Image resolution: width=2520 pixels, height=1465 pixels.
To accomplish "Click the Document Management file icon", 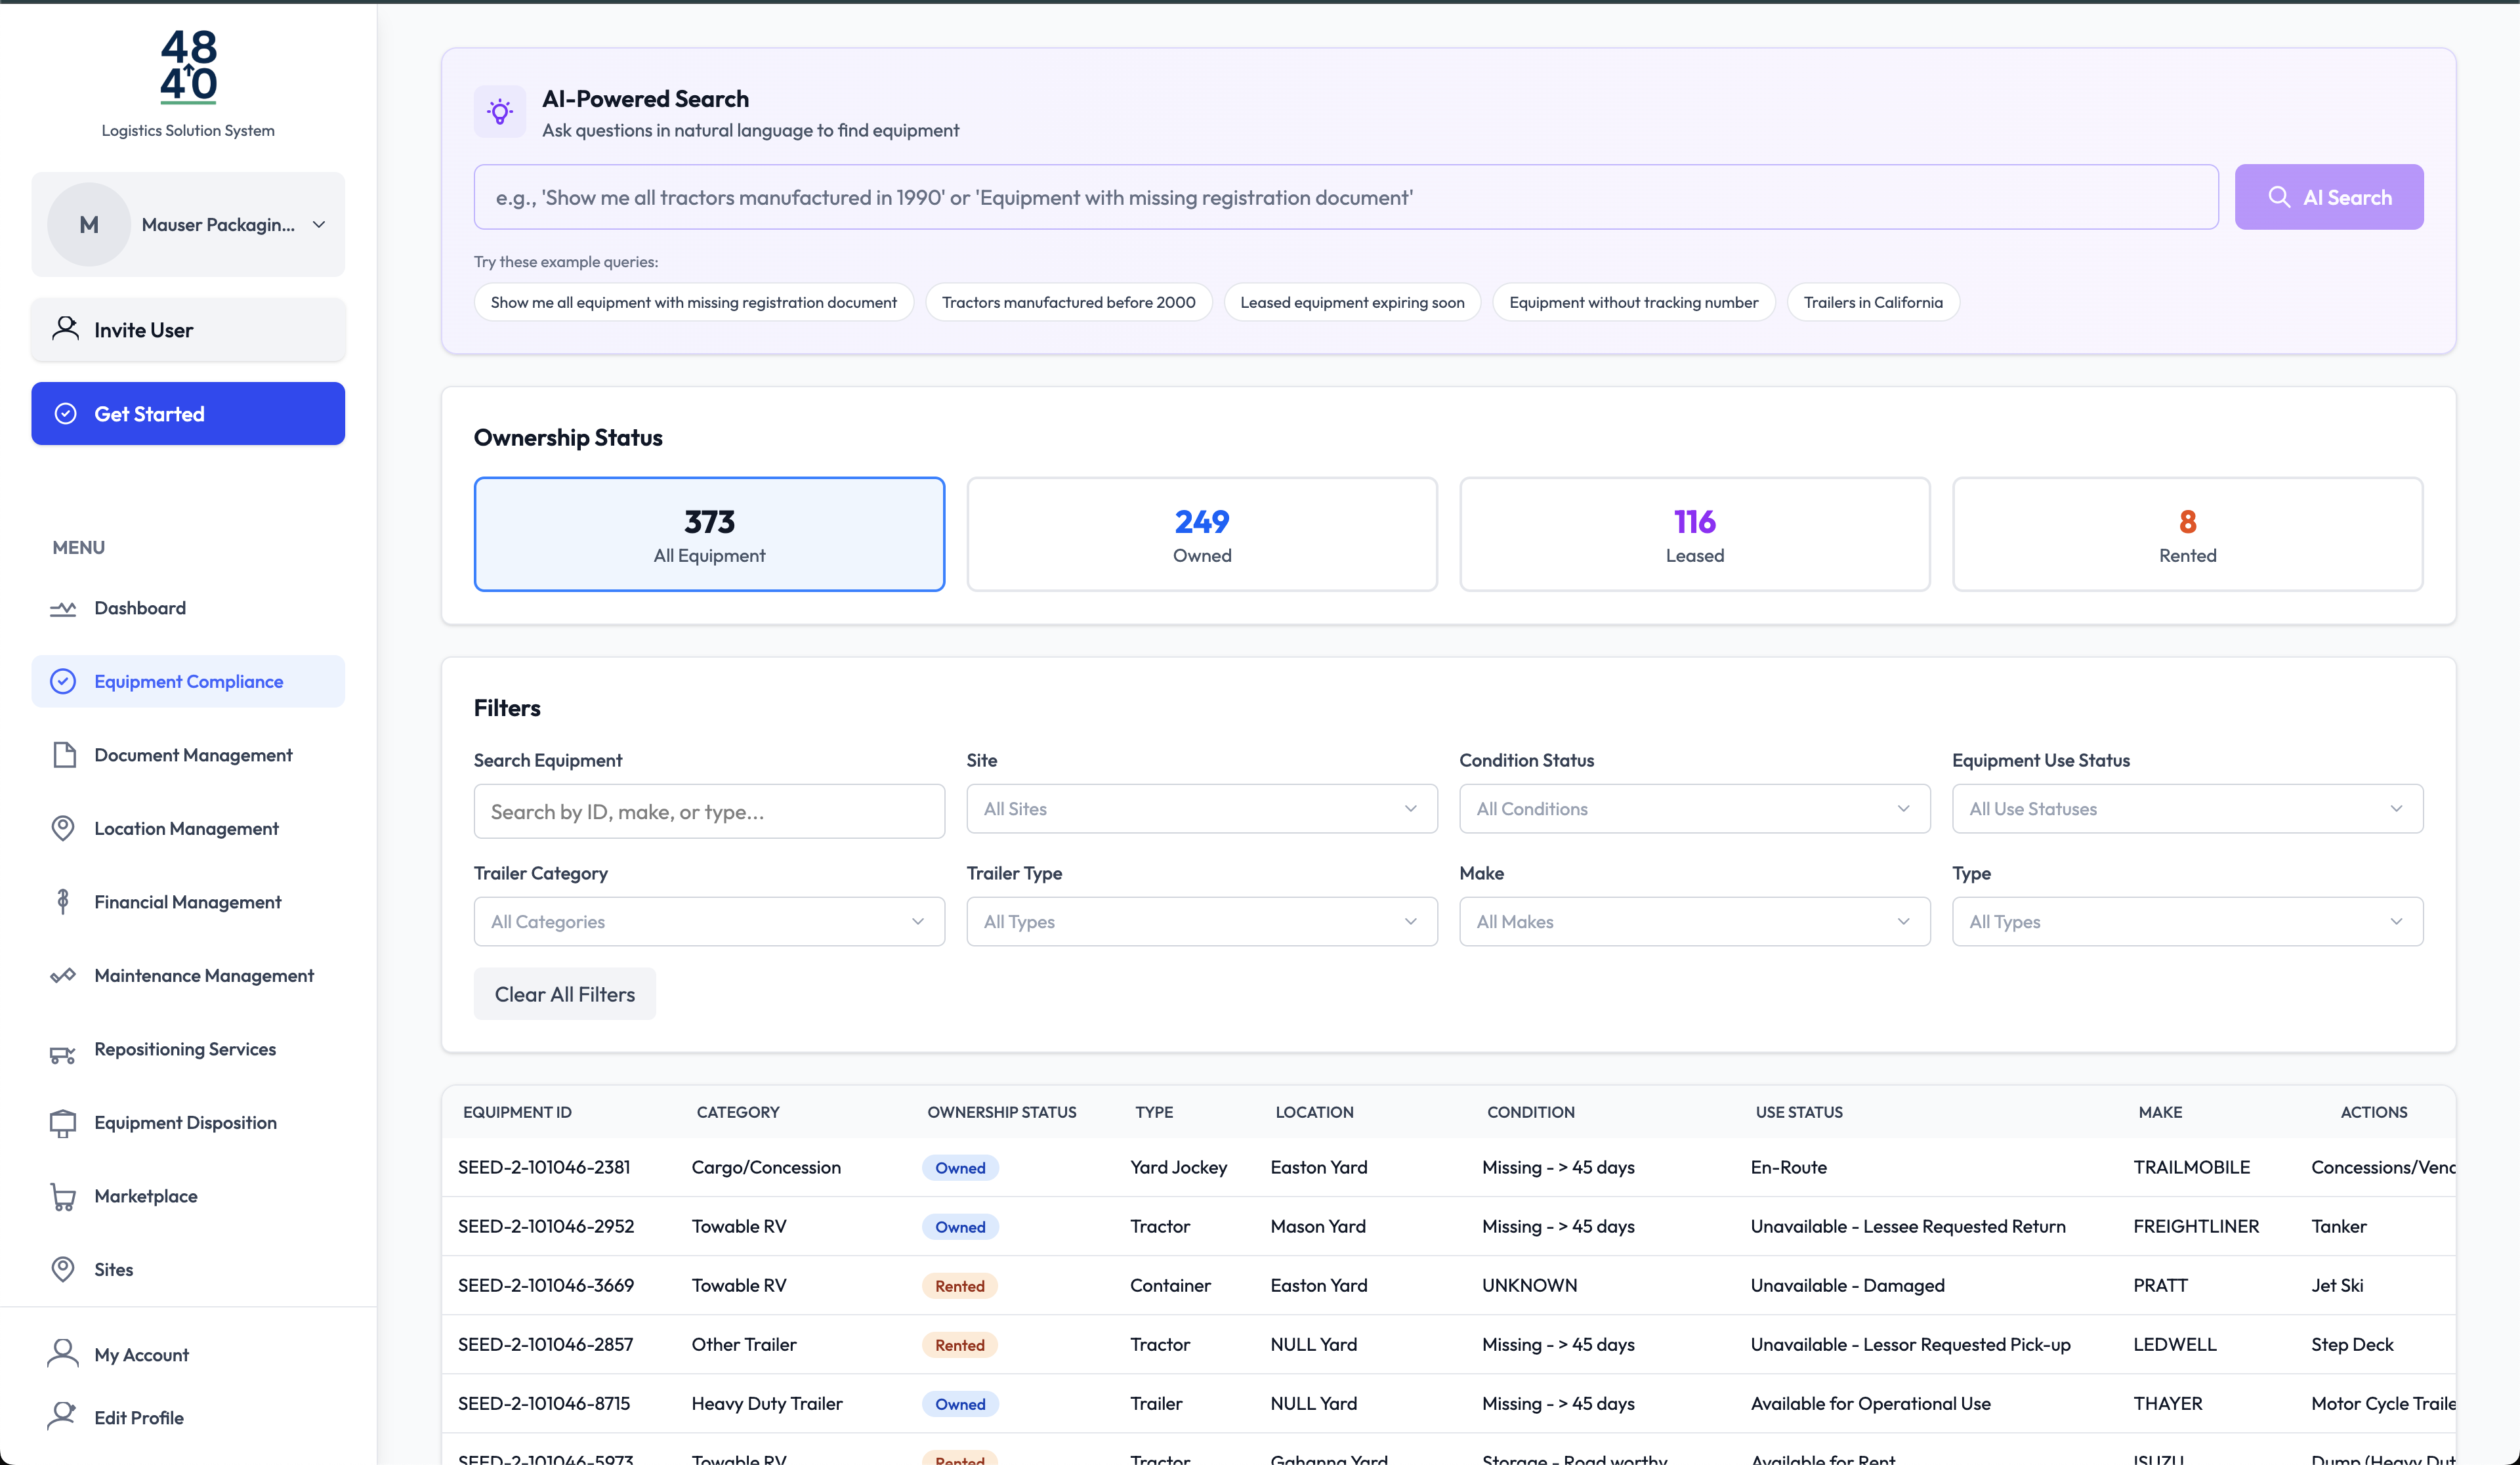I will (63, 755).
